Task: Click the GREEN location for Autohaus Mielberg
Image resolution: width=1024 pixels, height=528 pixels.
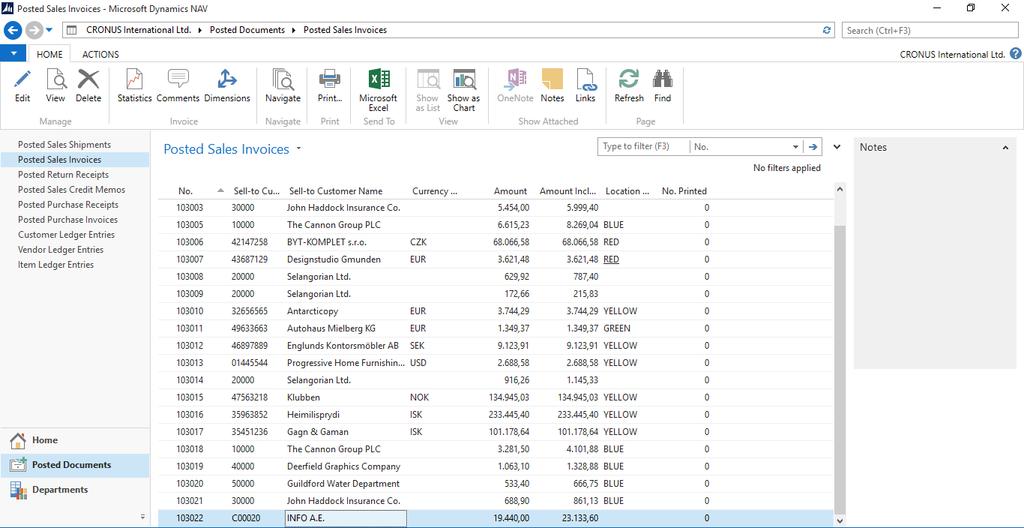Action: (617, 328)
